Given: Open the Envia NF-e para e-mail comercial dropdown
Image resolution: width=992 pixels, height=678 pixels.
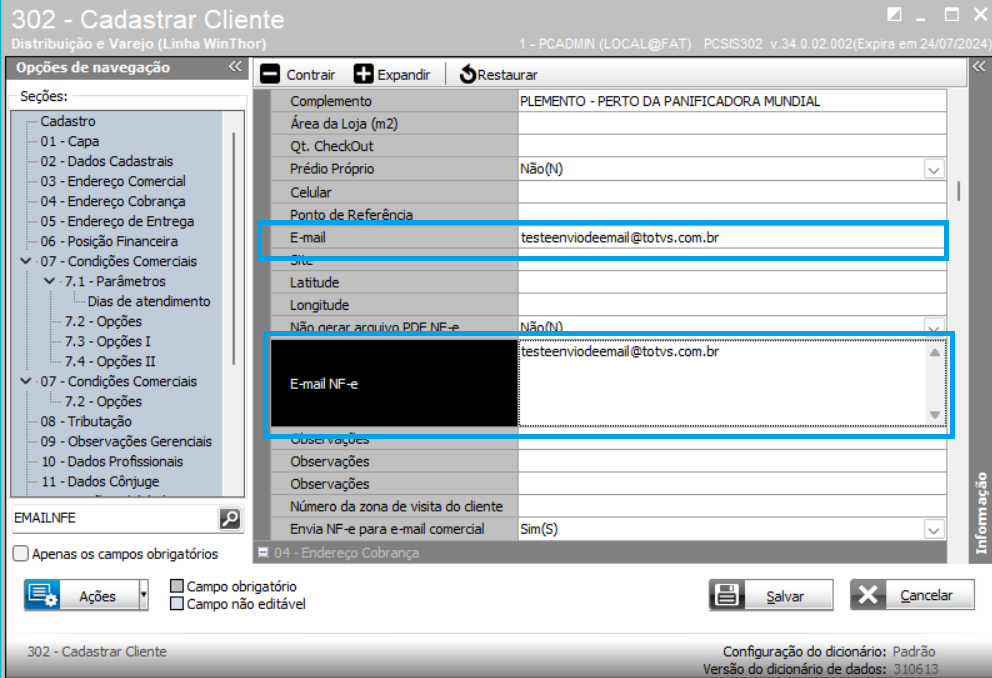Looking at the screenshot, I should click(x=934, y=529).
